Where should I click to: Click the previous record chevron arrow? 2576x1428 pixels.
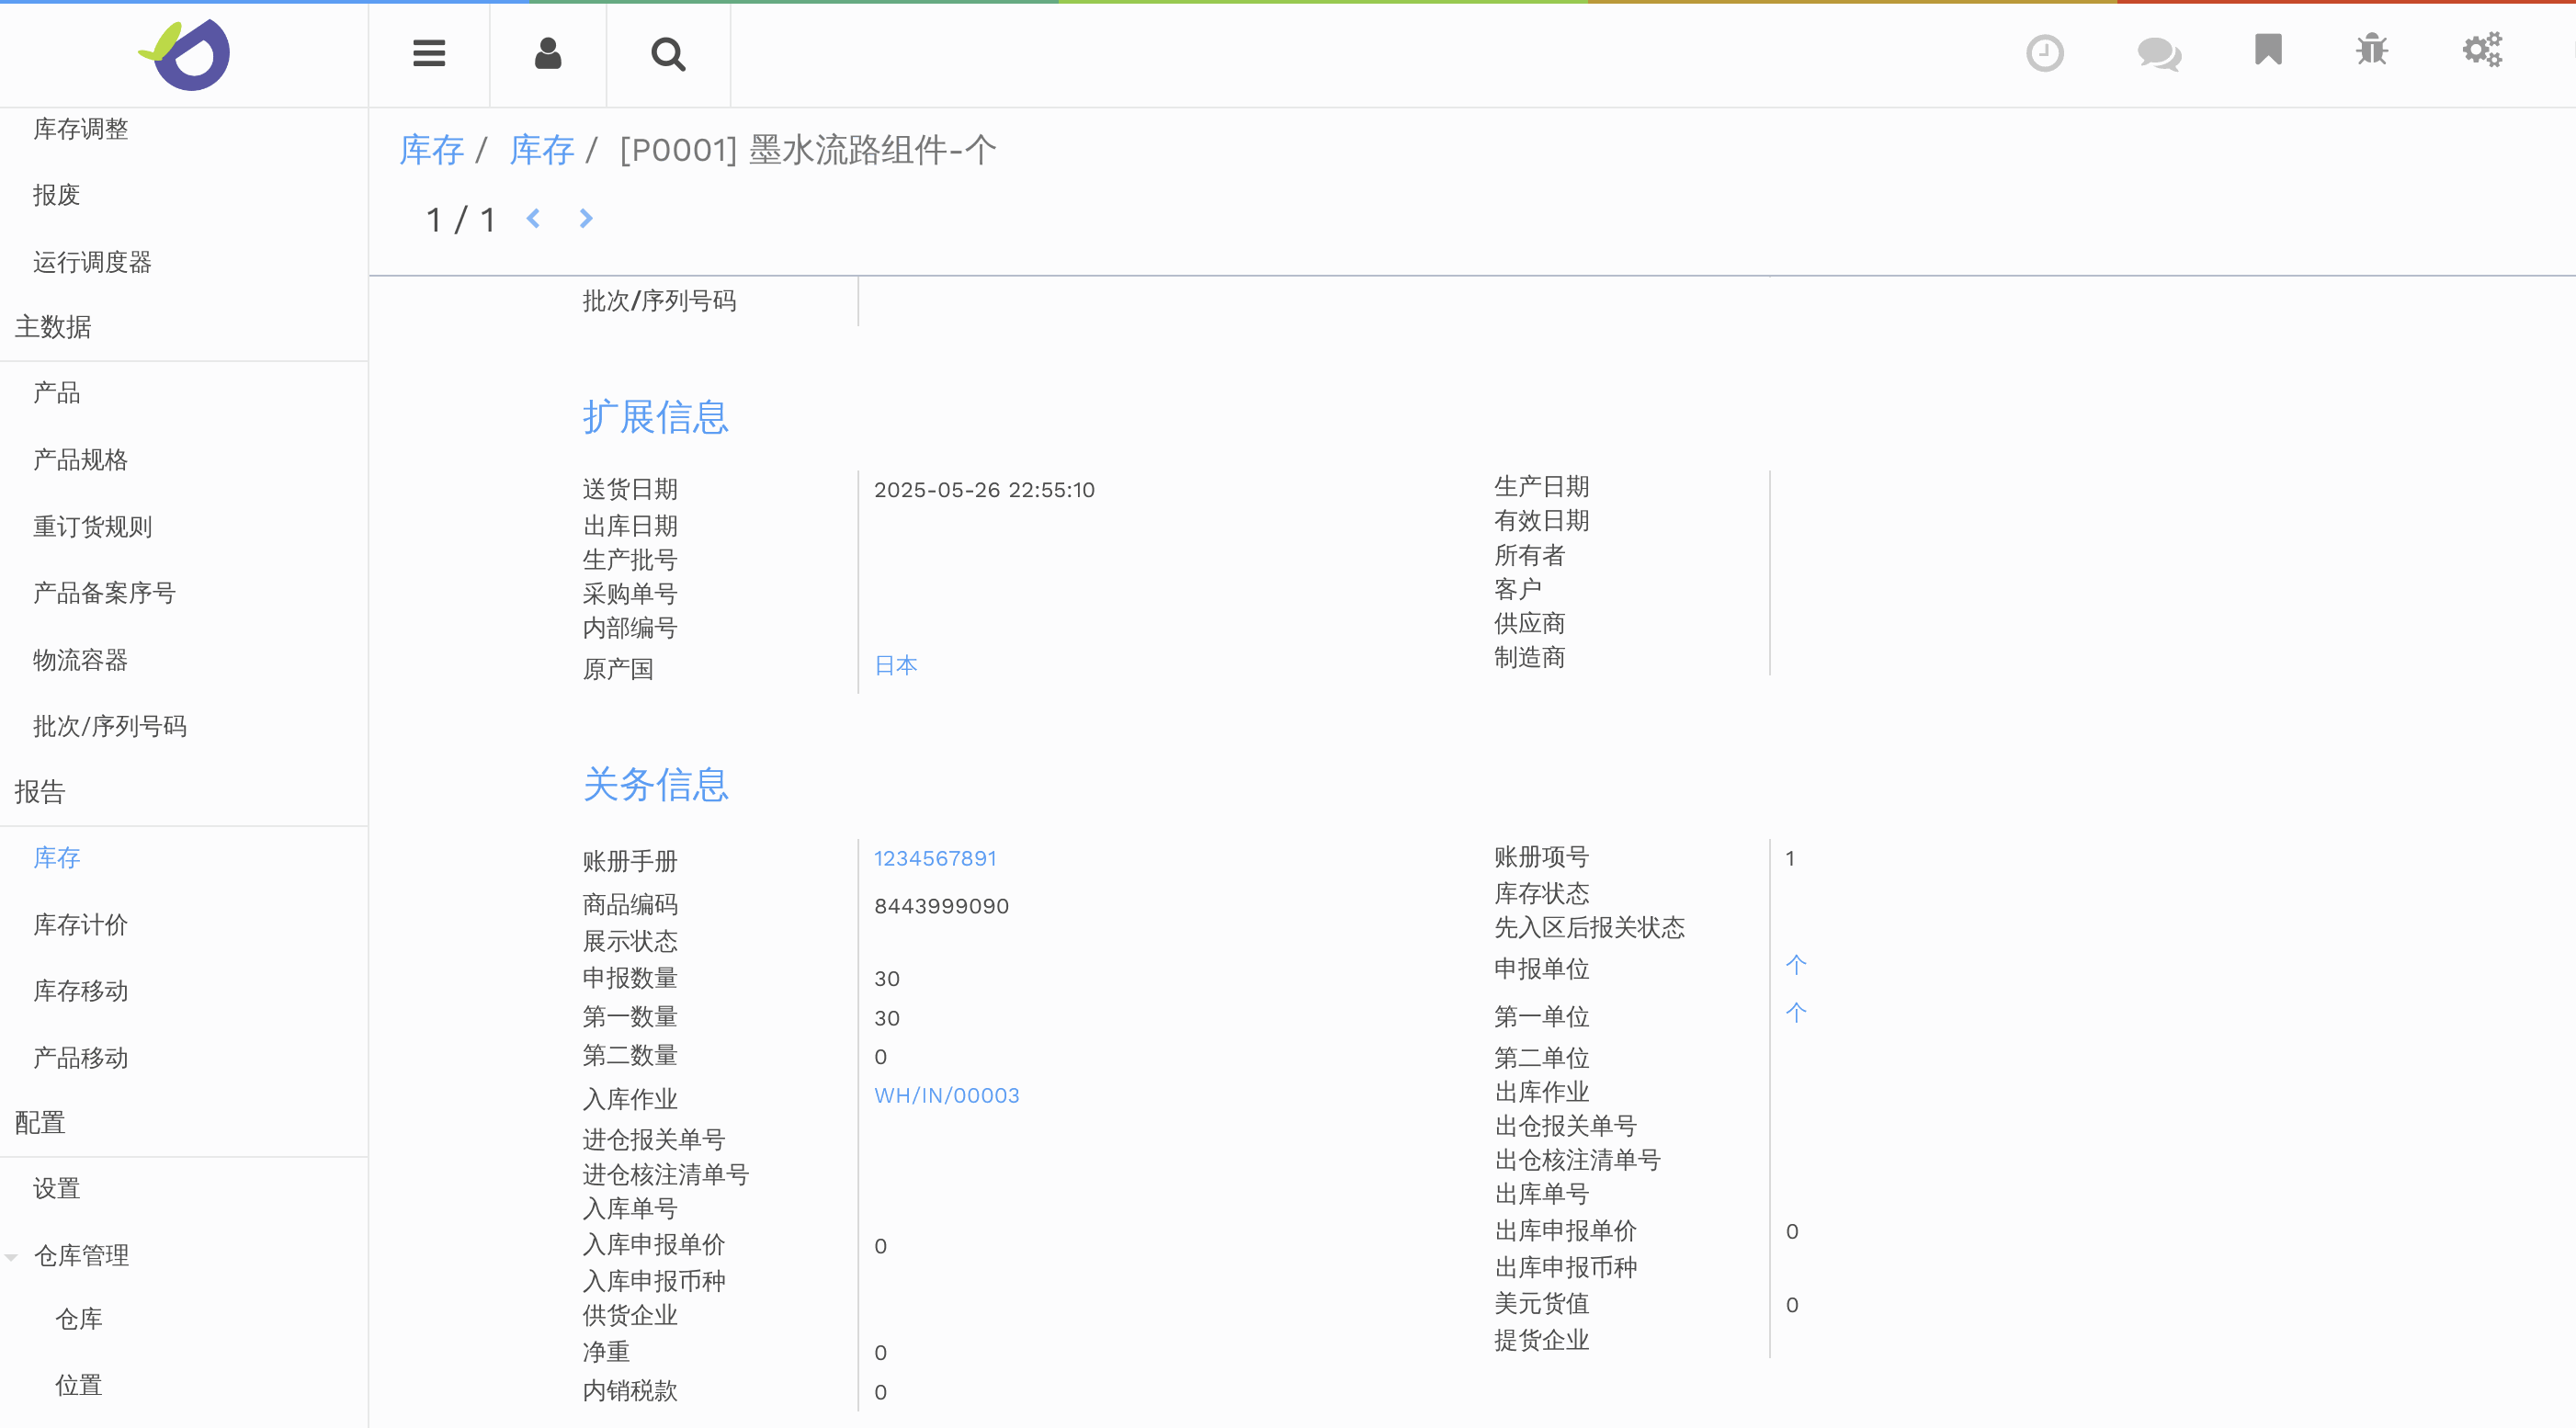[x=533, y=218]
